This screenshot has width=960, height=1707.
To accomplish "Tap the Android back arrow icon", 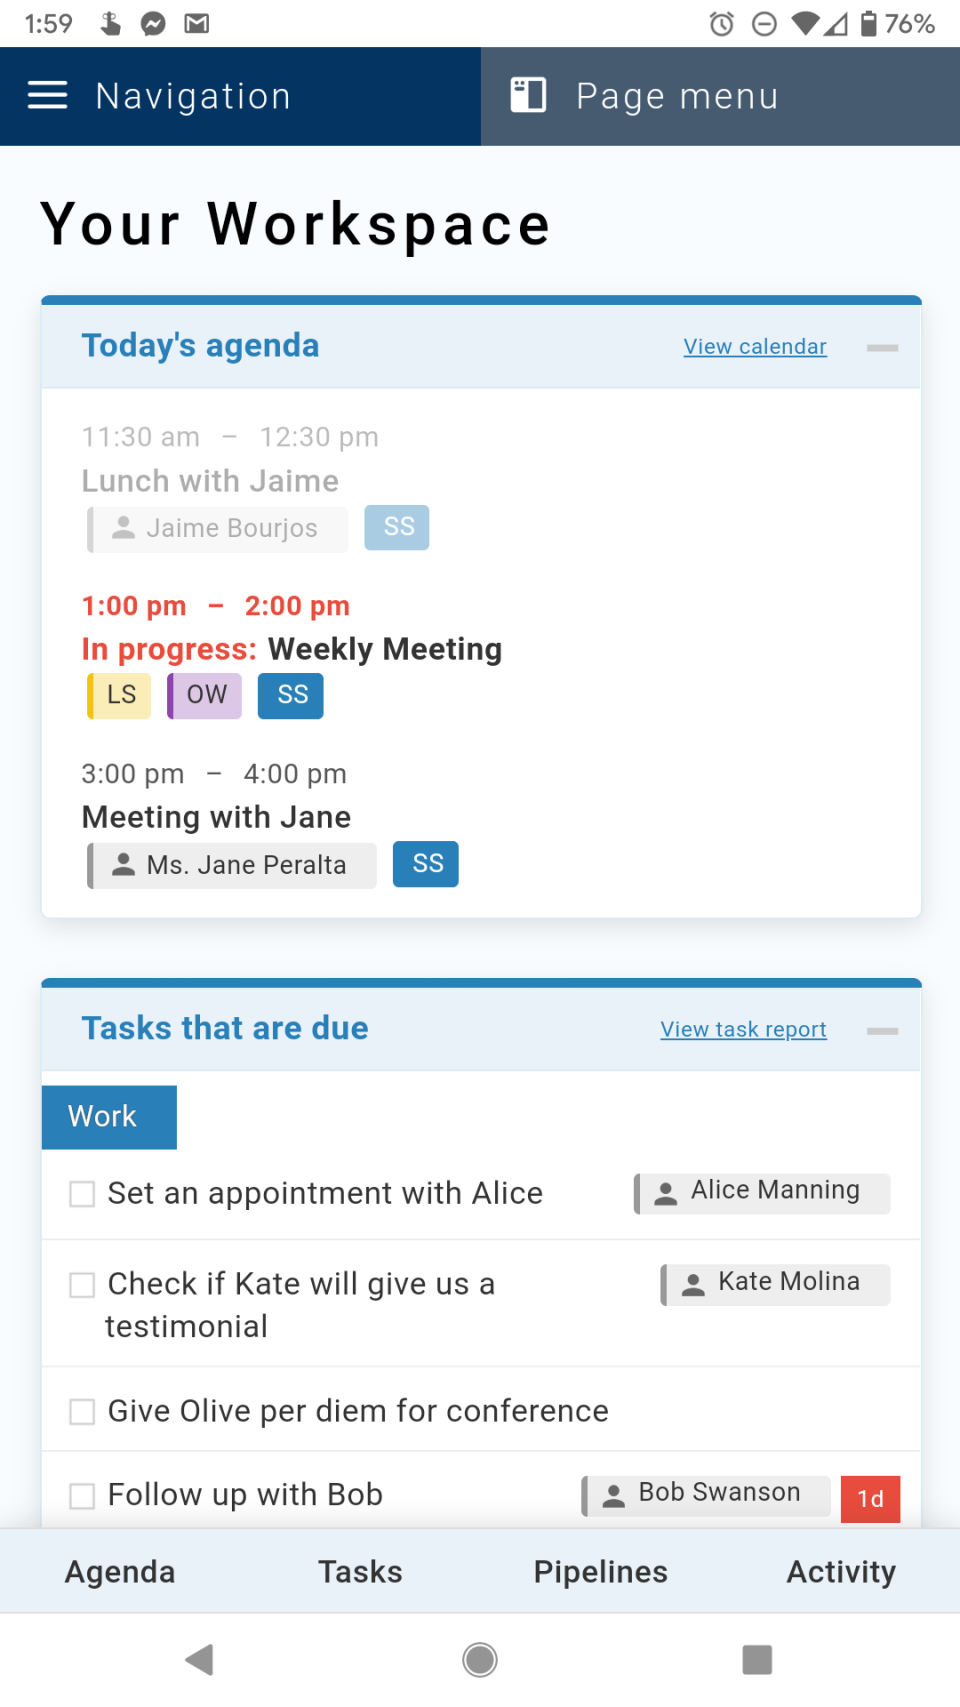I will point(200,1659).
